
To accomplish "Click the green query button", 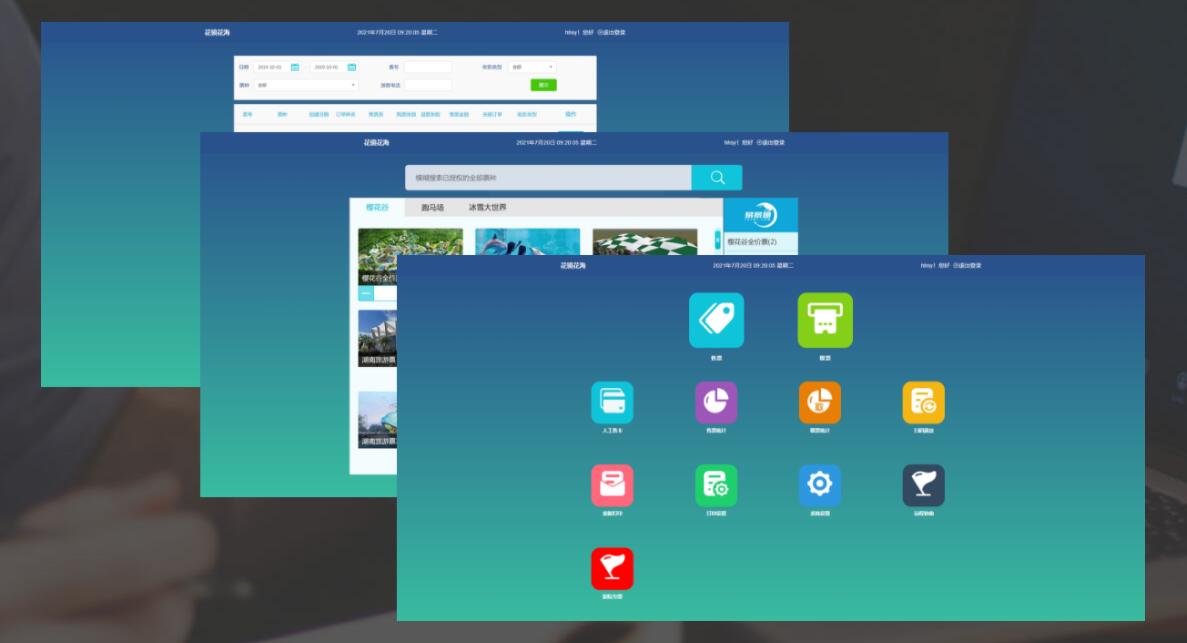I will pyautogui.click(x=543, y=85).
